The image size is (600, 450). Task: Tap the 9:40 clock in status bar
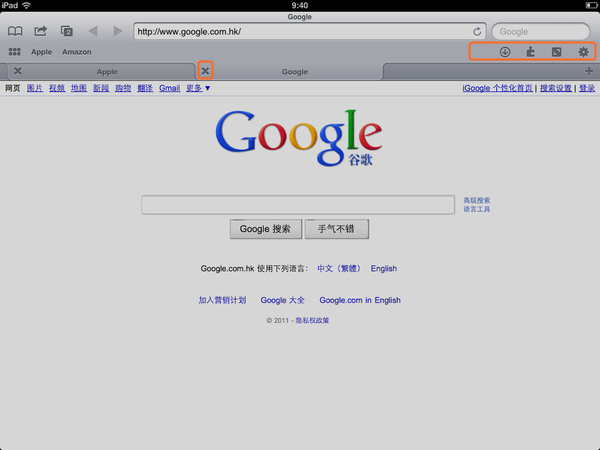tap(300, 5)
